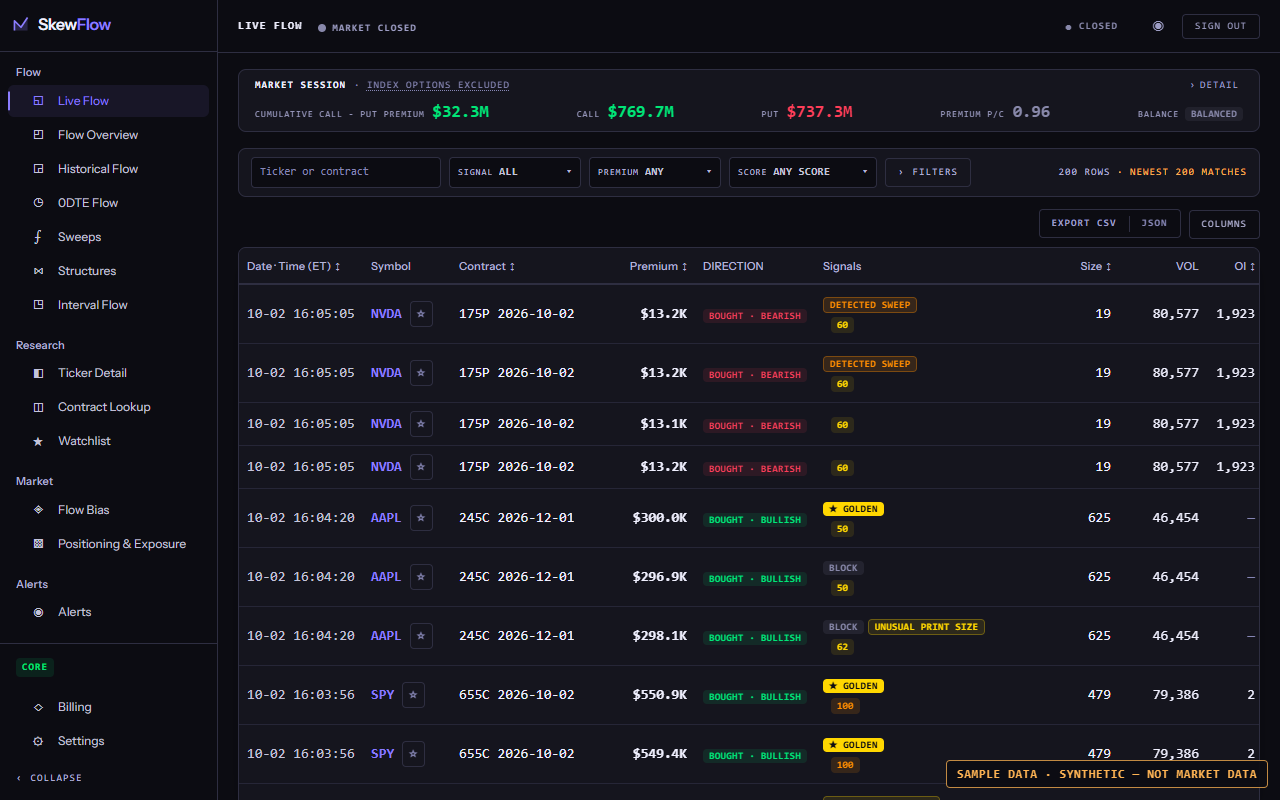Open Flow Overview from the sidebar
Viewport: 1280px width, 800px height.
[x=108, y=135]
